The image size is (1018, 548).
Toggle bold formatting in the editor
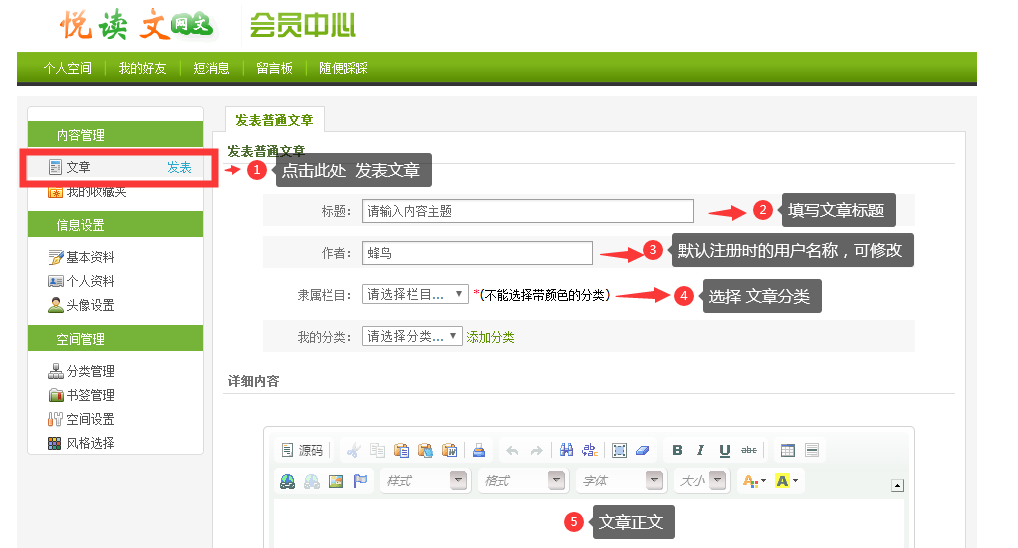(677, 451)
